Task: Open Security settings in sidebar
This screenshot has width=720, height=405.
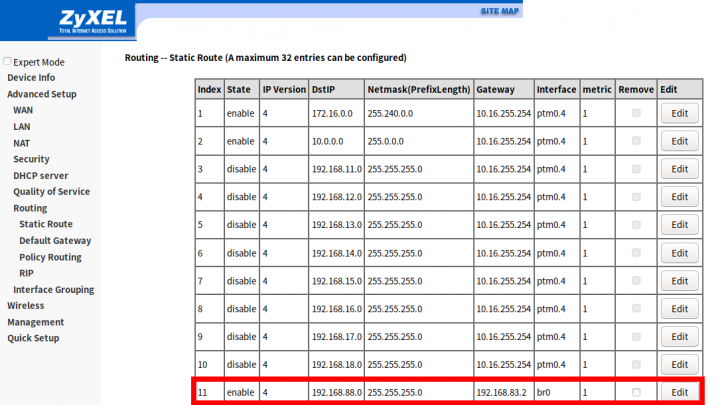Action: pos(31,159)
